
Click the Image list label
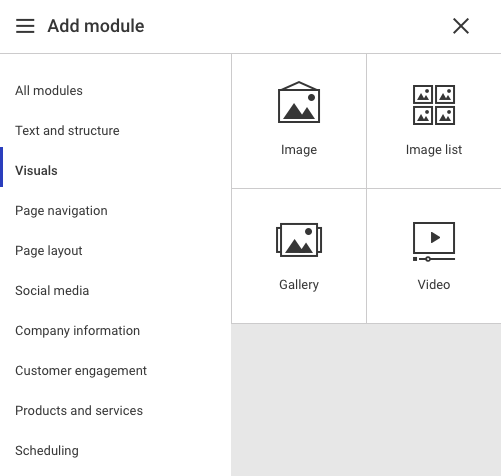(x=434, y=150)
